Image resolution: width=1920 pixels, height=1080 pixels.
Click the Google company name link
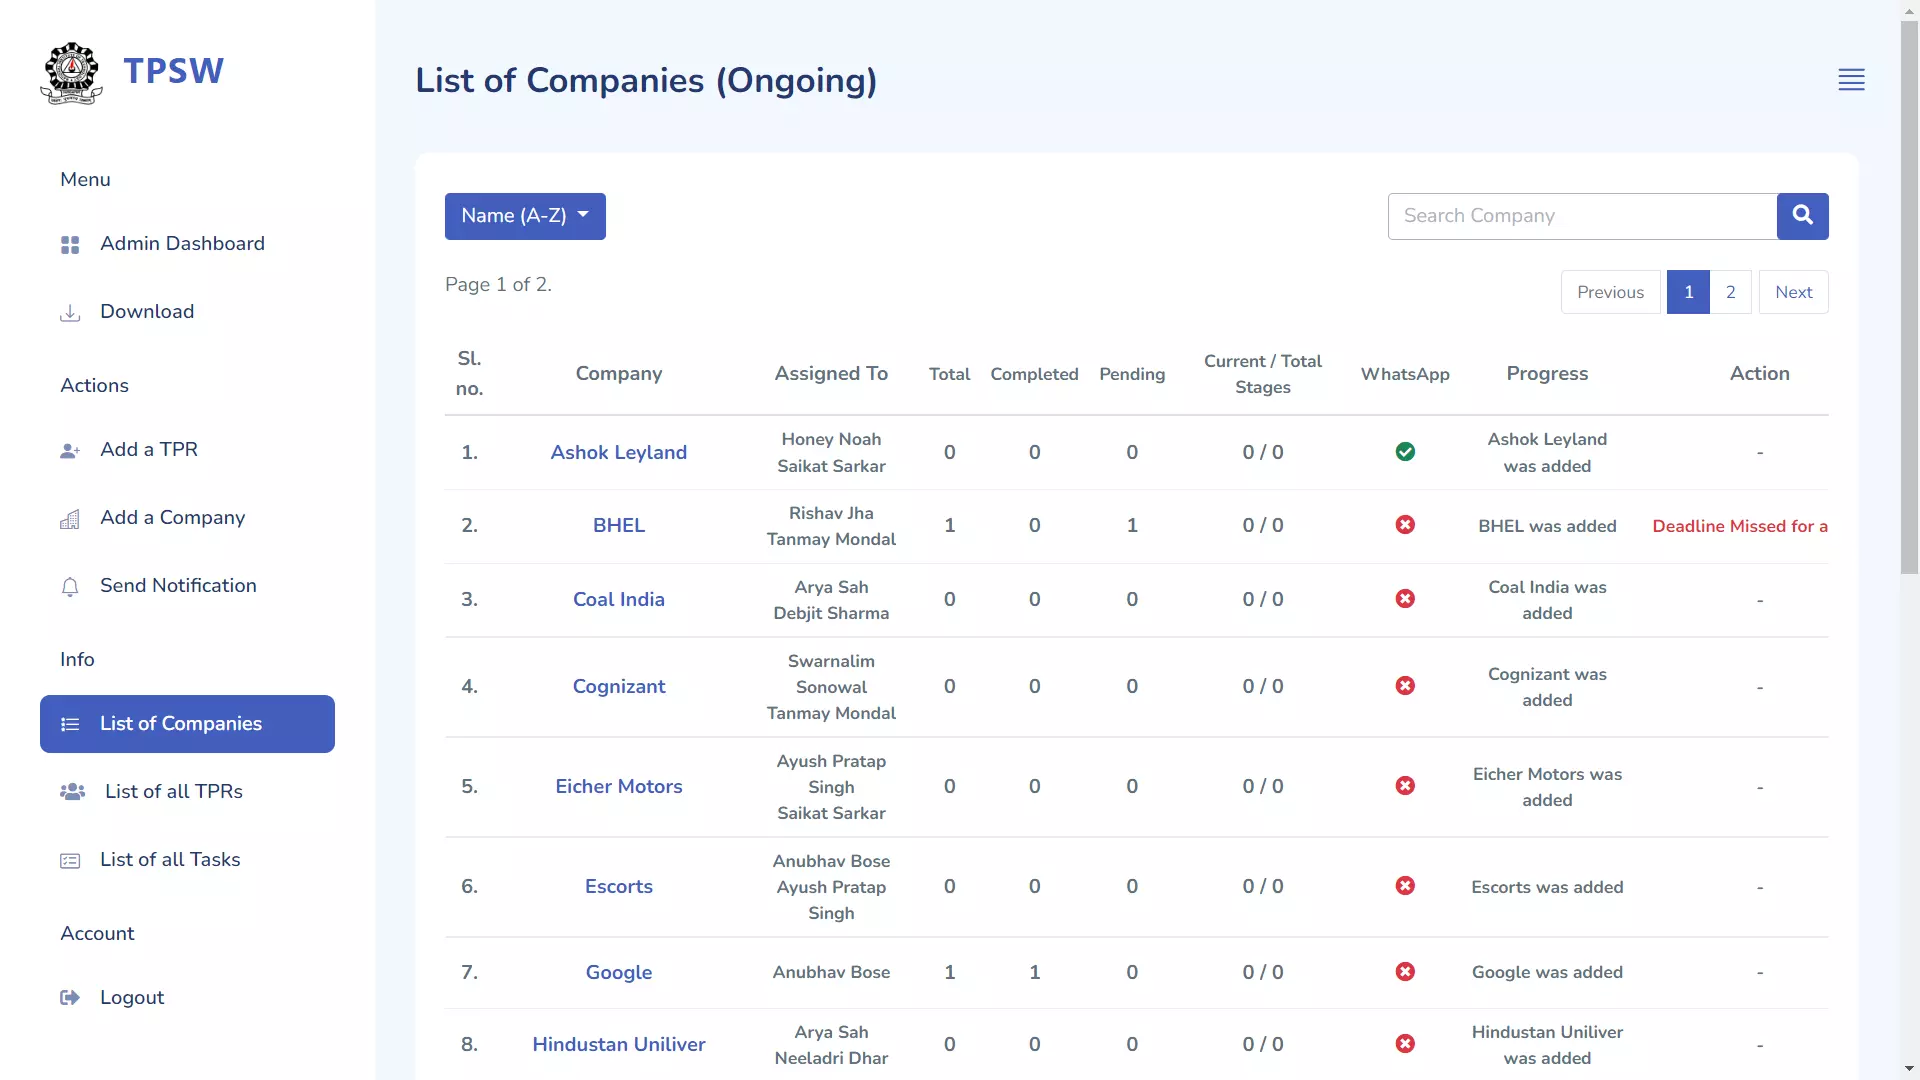pyautogui.click(x=618, y=972)
